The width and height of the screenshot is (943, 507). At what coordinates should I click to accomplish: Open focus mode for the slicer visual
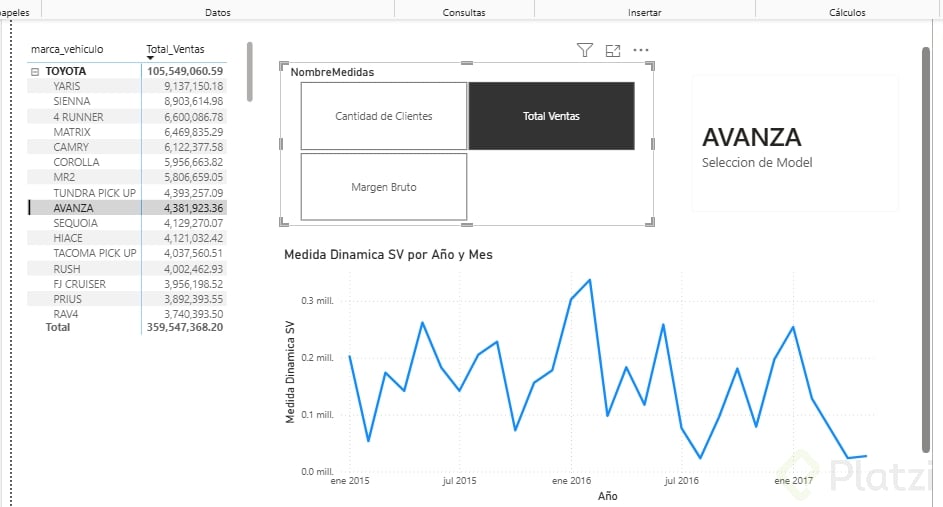[613, 50]
